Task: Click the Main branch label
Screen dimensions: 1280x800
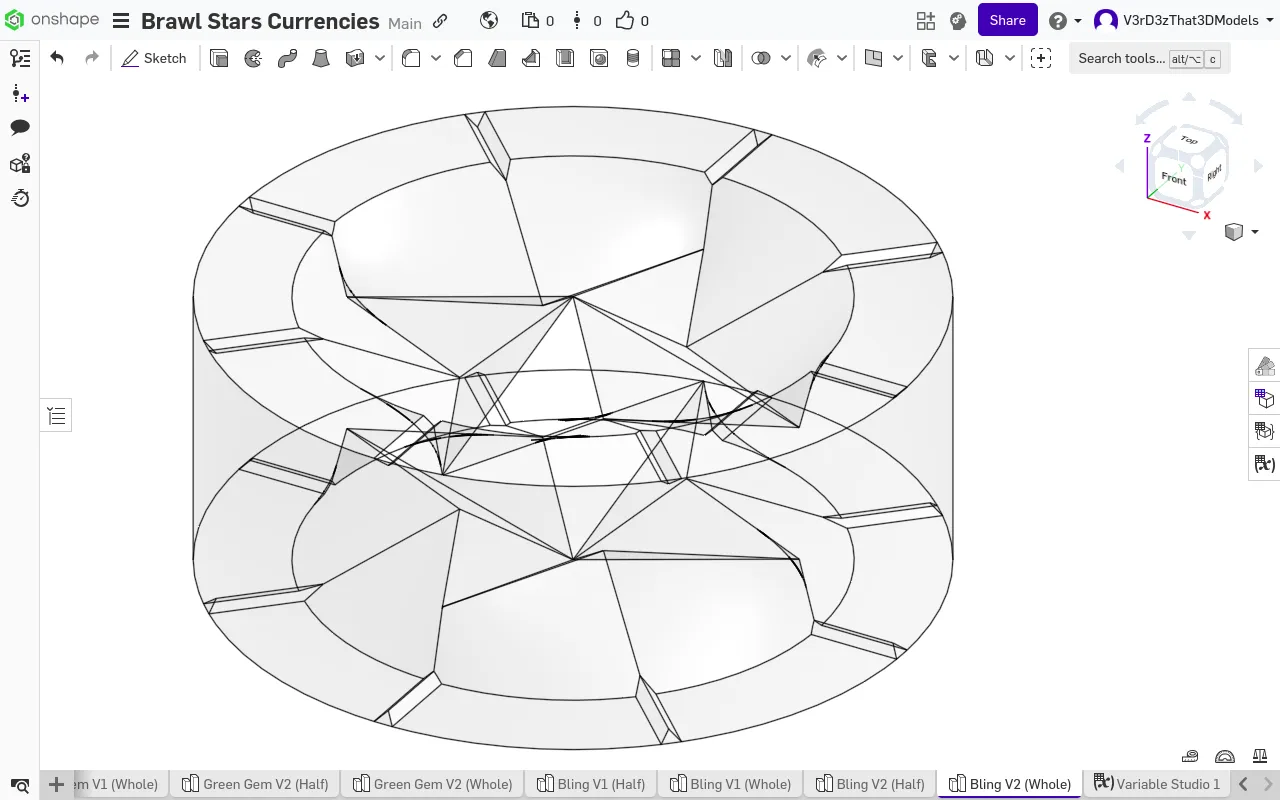Action: click(x=405, y=23)
